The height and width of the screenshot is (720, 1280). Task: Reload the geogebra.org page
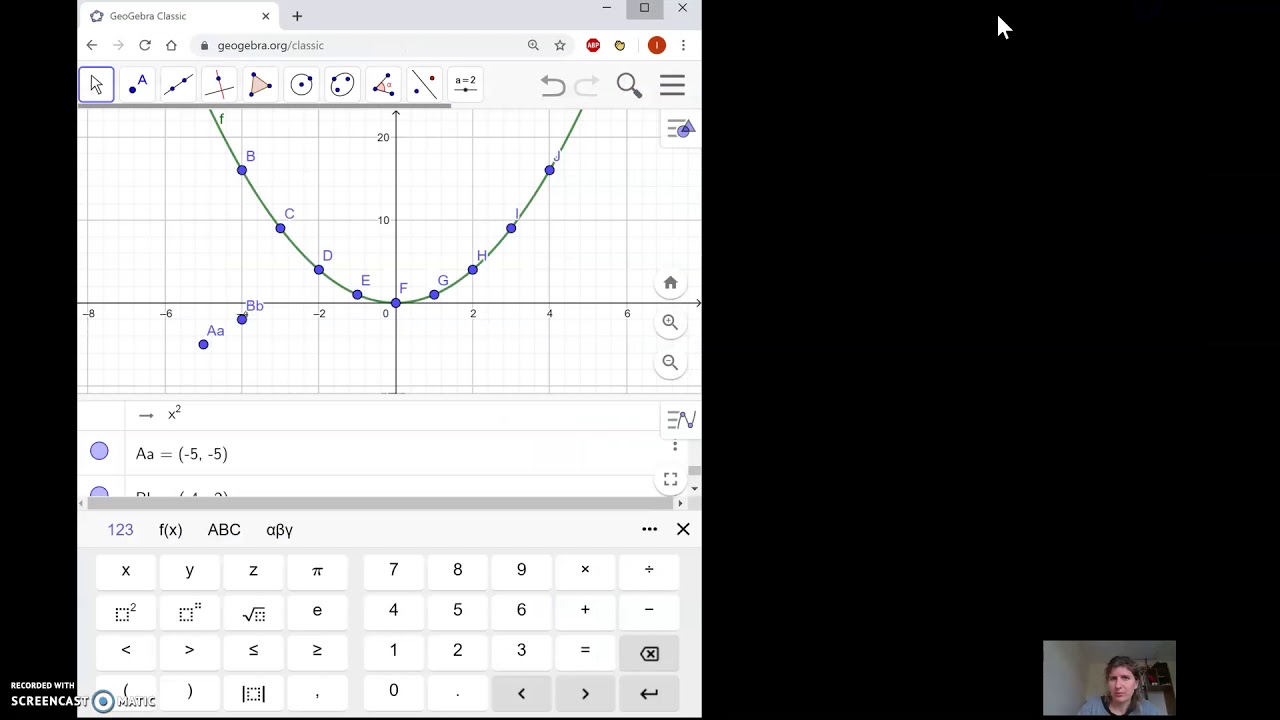(x=145, y=45)
